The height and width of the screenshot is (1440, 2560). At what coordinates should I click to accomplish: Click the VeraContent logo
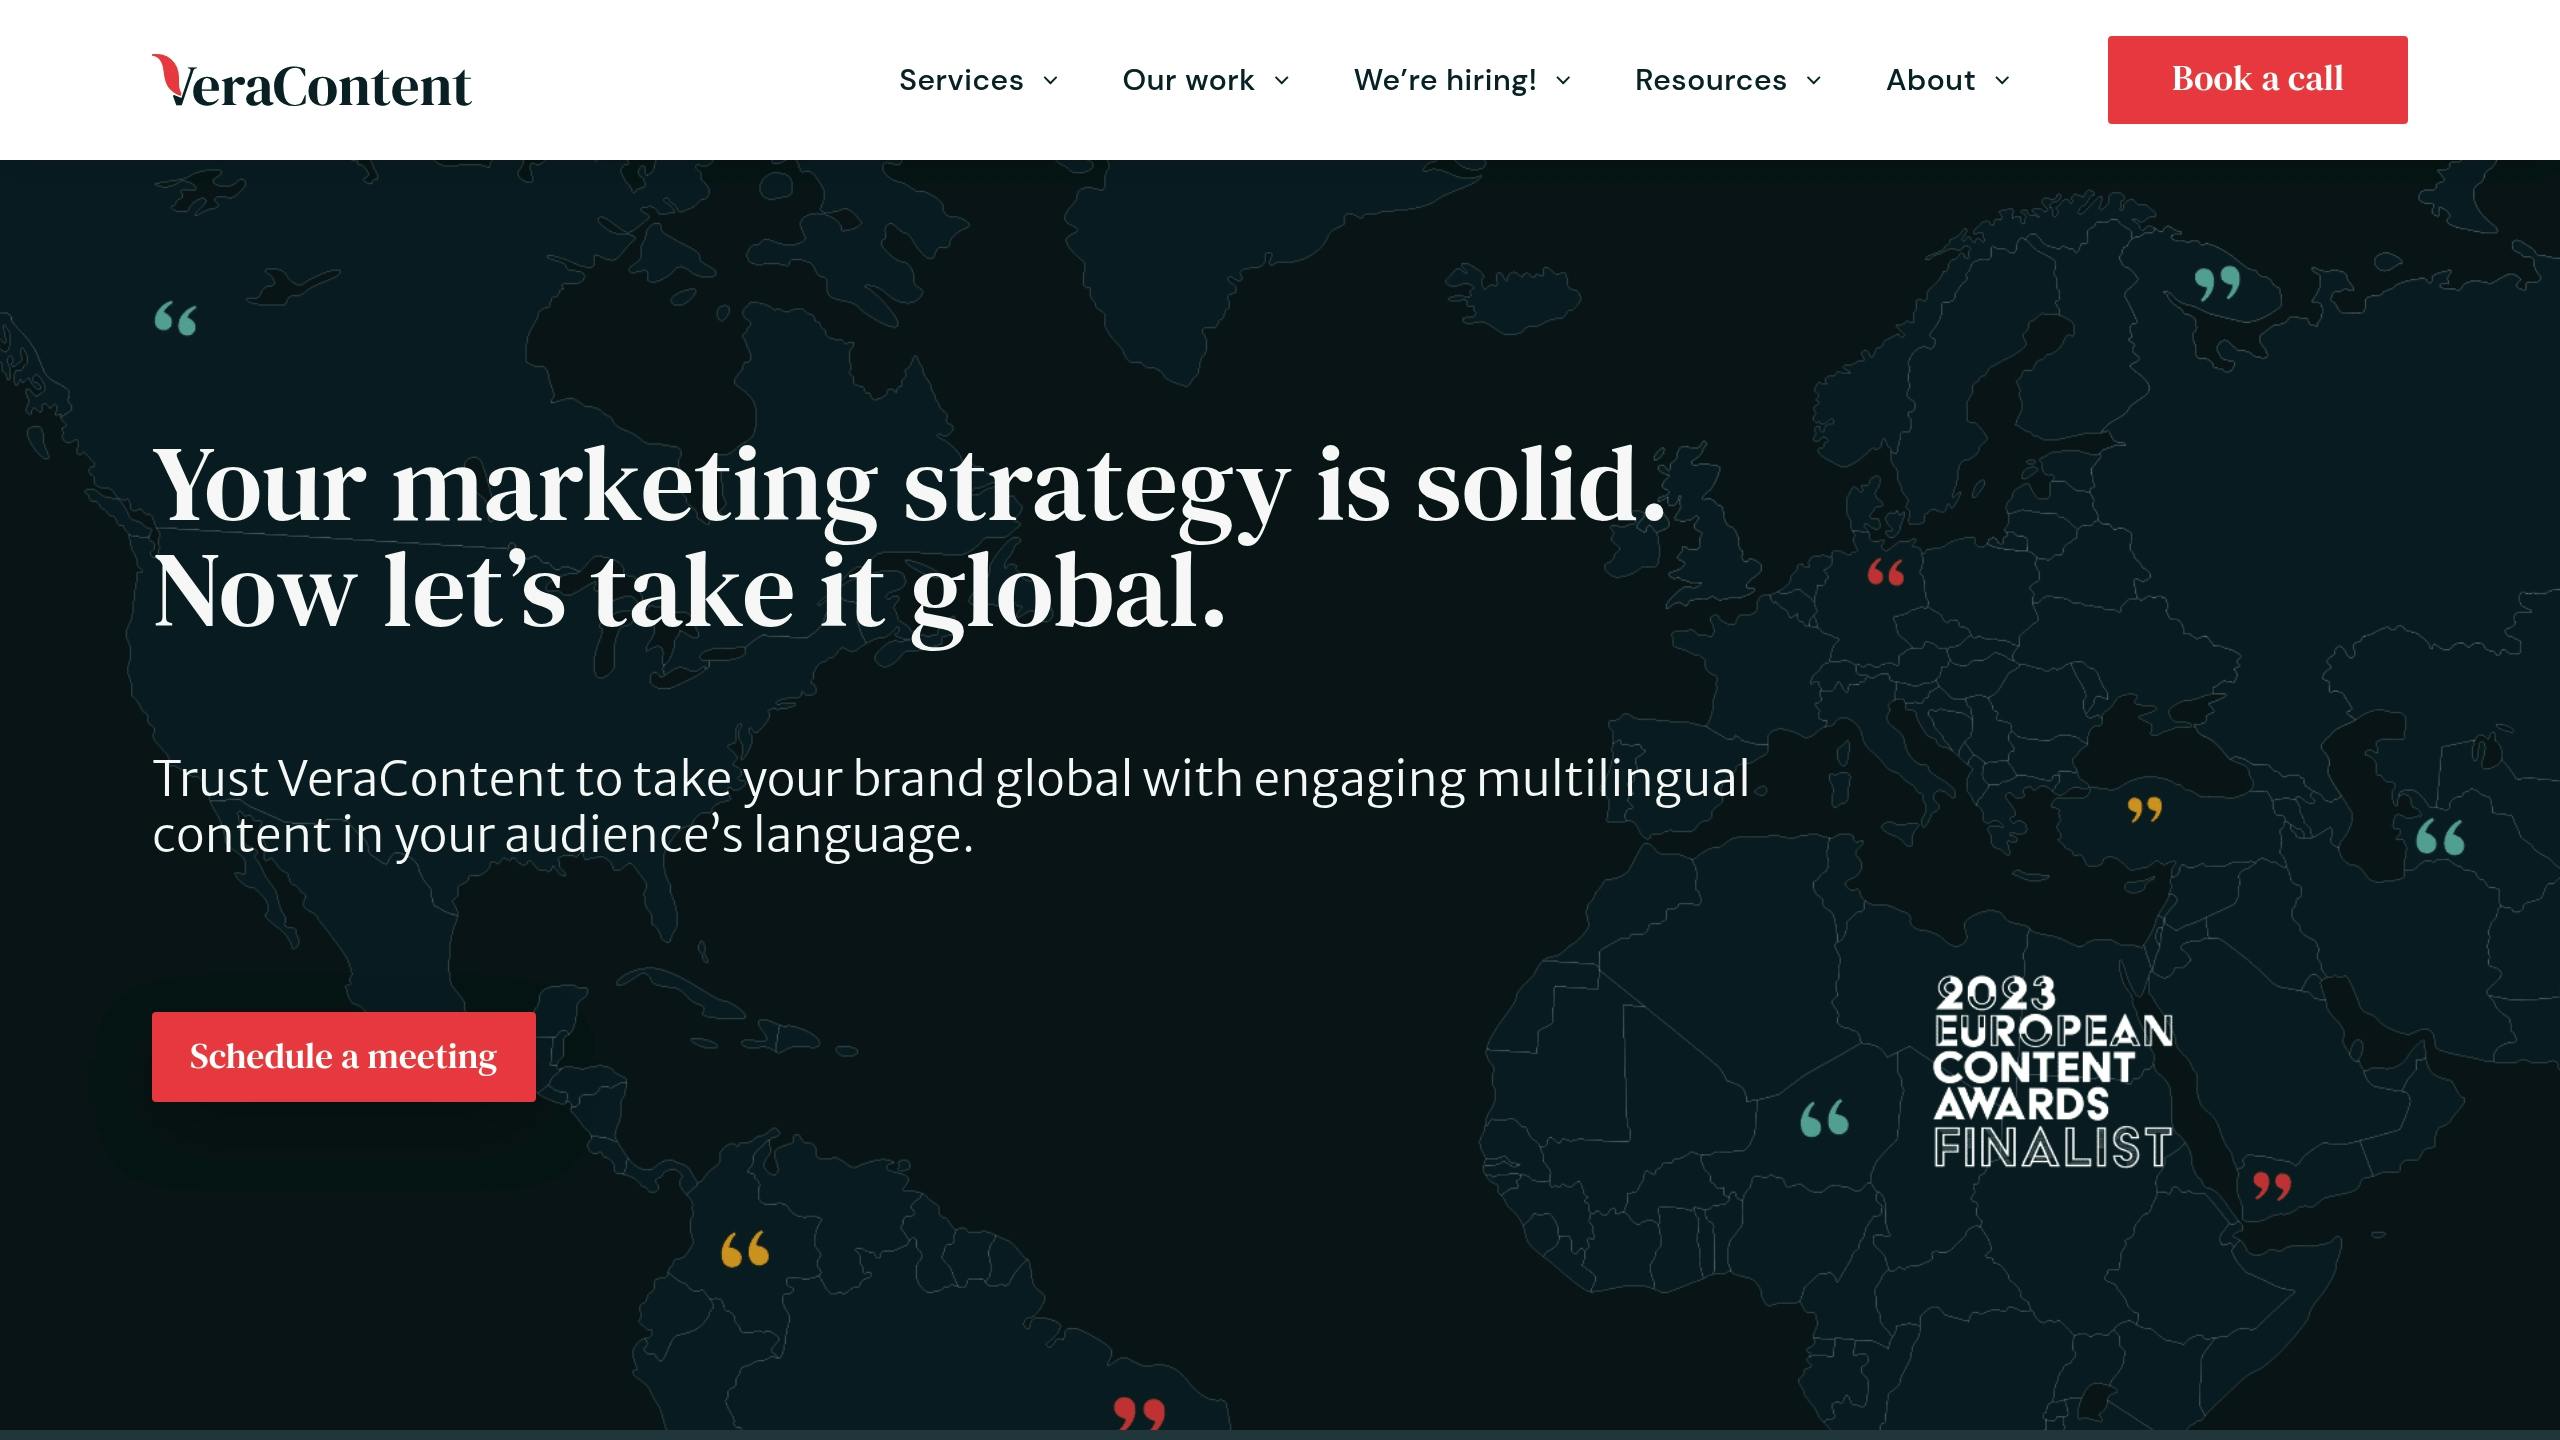[311, 81]
